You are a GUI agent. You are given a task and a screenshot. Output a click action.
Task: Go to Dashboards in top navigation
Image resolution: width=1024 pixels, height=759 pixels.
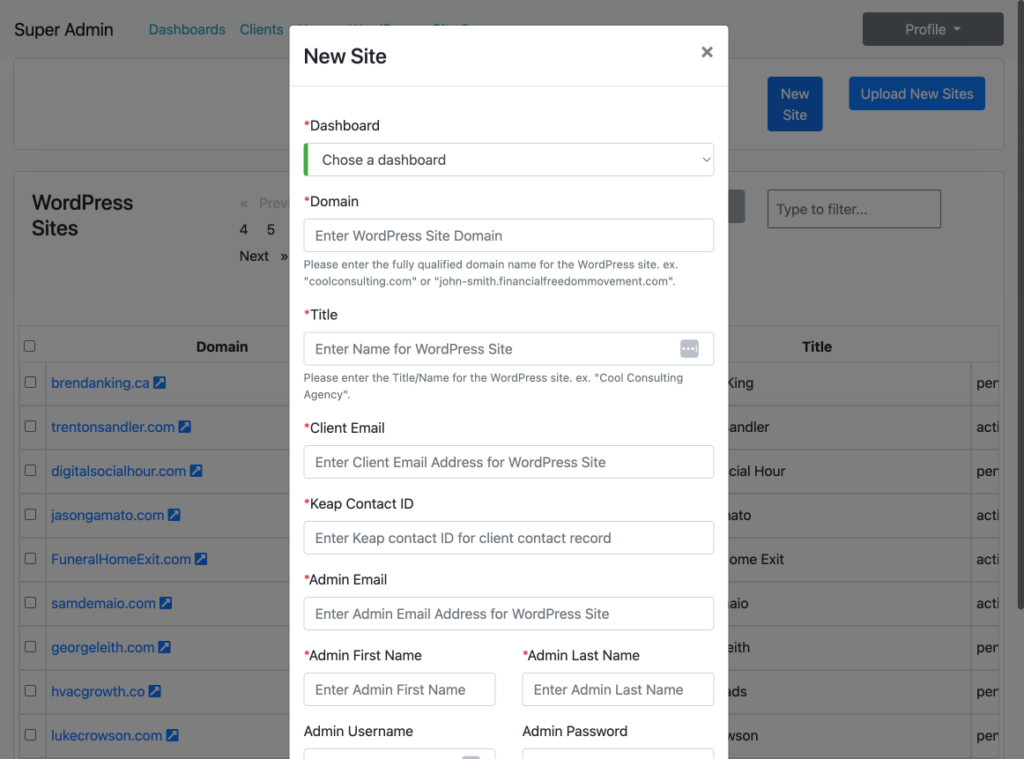point(187,29)
